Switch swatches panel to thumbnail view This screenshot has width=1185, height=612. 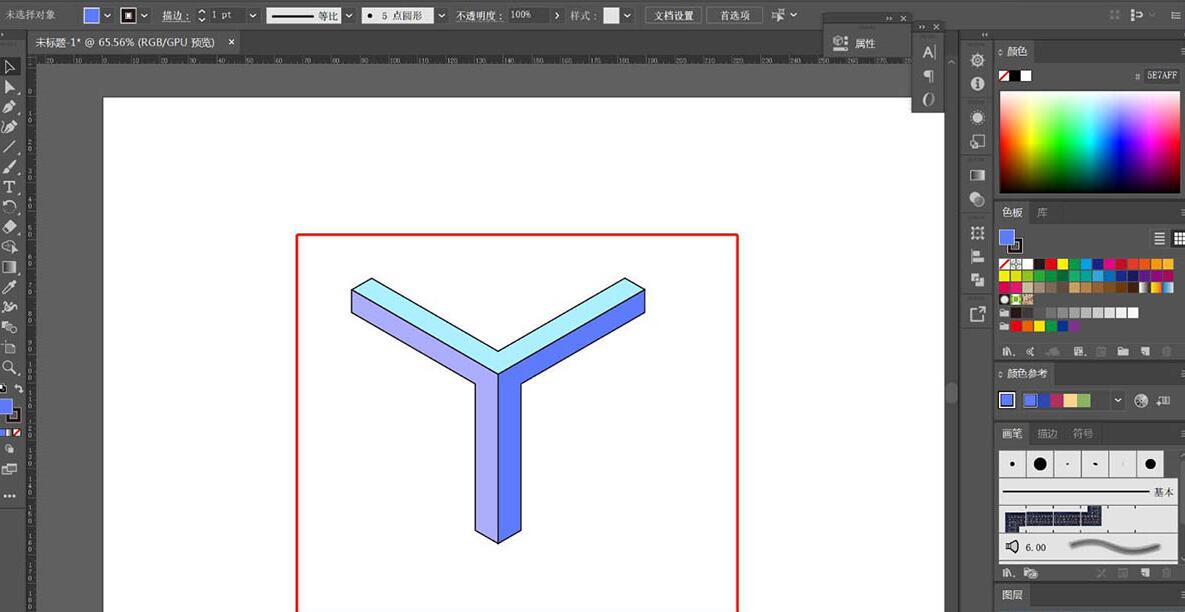click(1179, 238)
